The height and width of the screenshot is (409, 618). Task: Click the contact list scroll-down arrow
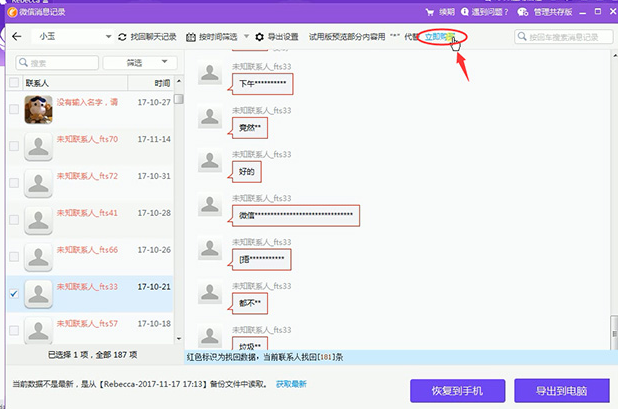pos(179,338)
